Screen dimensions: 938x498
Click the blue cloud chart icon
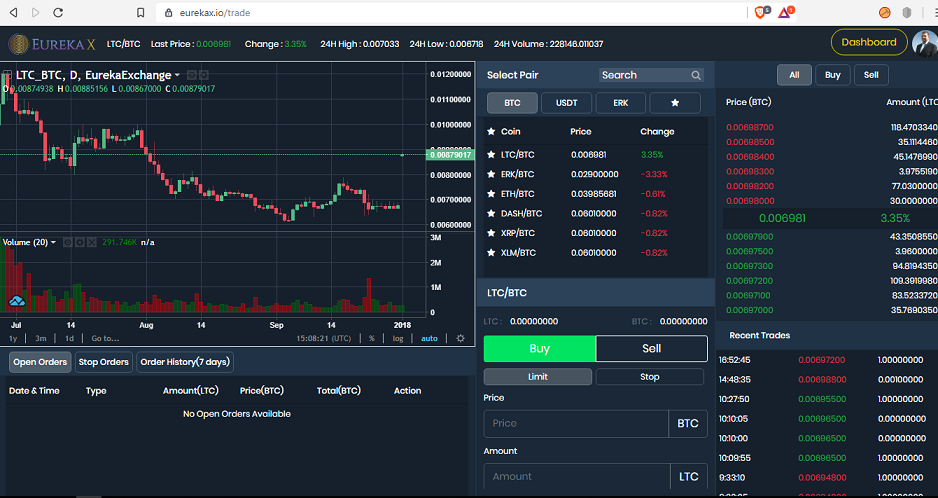(17, 301)
